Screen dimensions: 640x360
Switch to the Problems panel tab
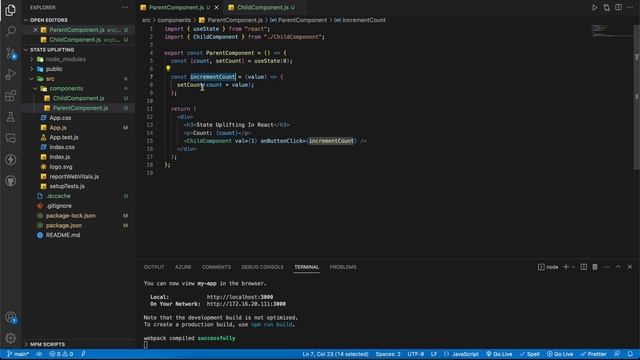click(x=343, y=267)
